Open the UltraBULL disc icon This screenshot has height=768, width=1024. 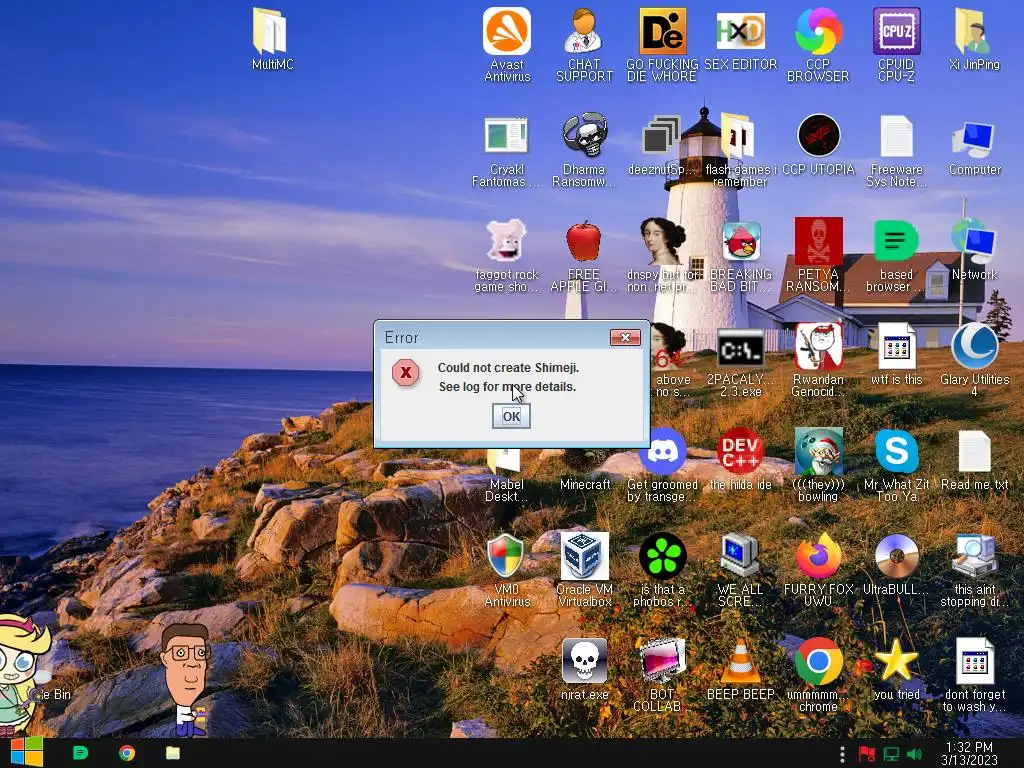click(x=897, y=556)
